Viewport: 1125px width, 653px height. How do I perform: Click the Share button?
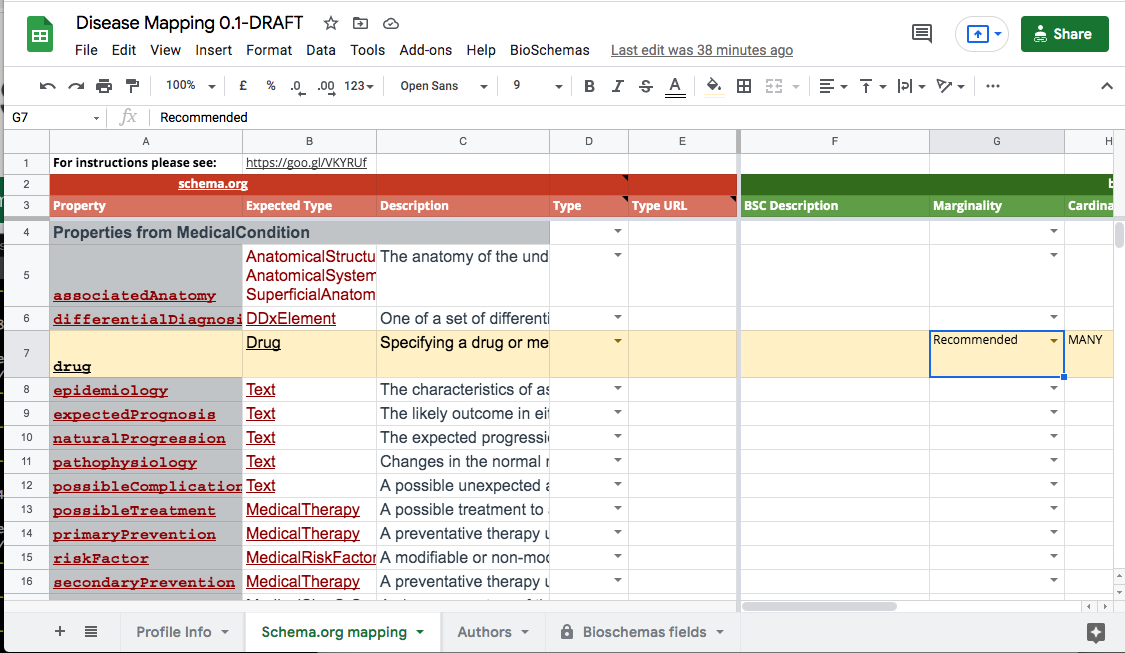pyautogui.click(x=1064, y=33)
